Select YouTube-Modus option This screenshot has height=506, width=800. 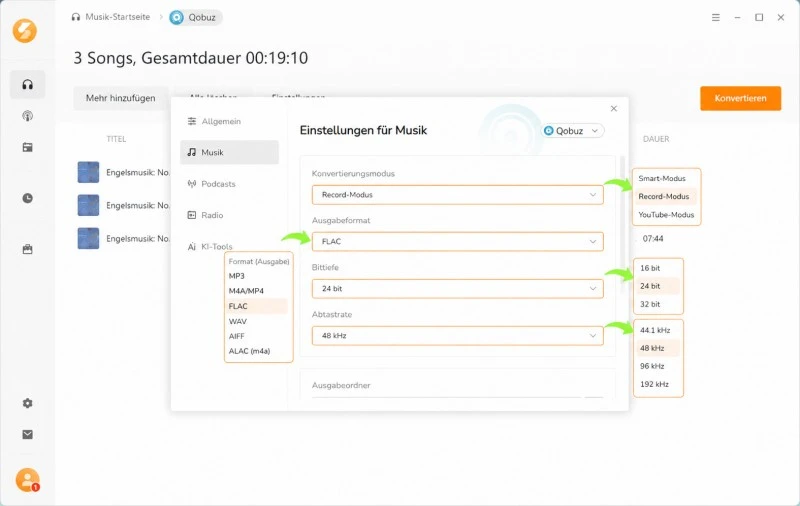click(666, 215)
